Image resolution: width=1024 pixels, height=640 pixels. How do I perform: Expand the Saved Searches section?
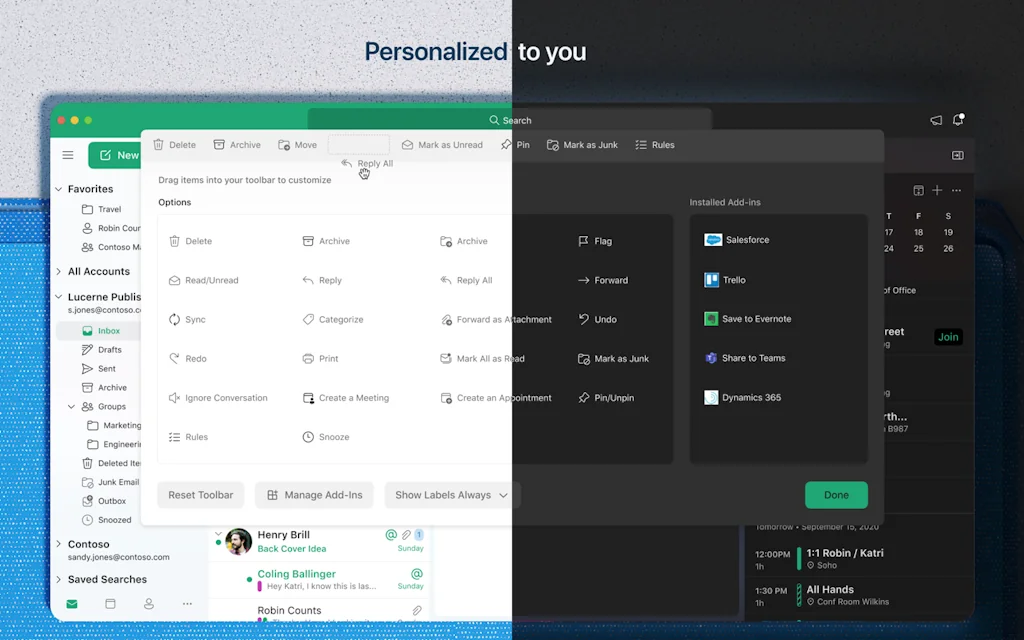pos(58,579)
